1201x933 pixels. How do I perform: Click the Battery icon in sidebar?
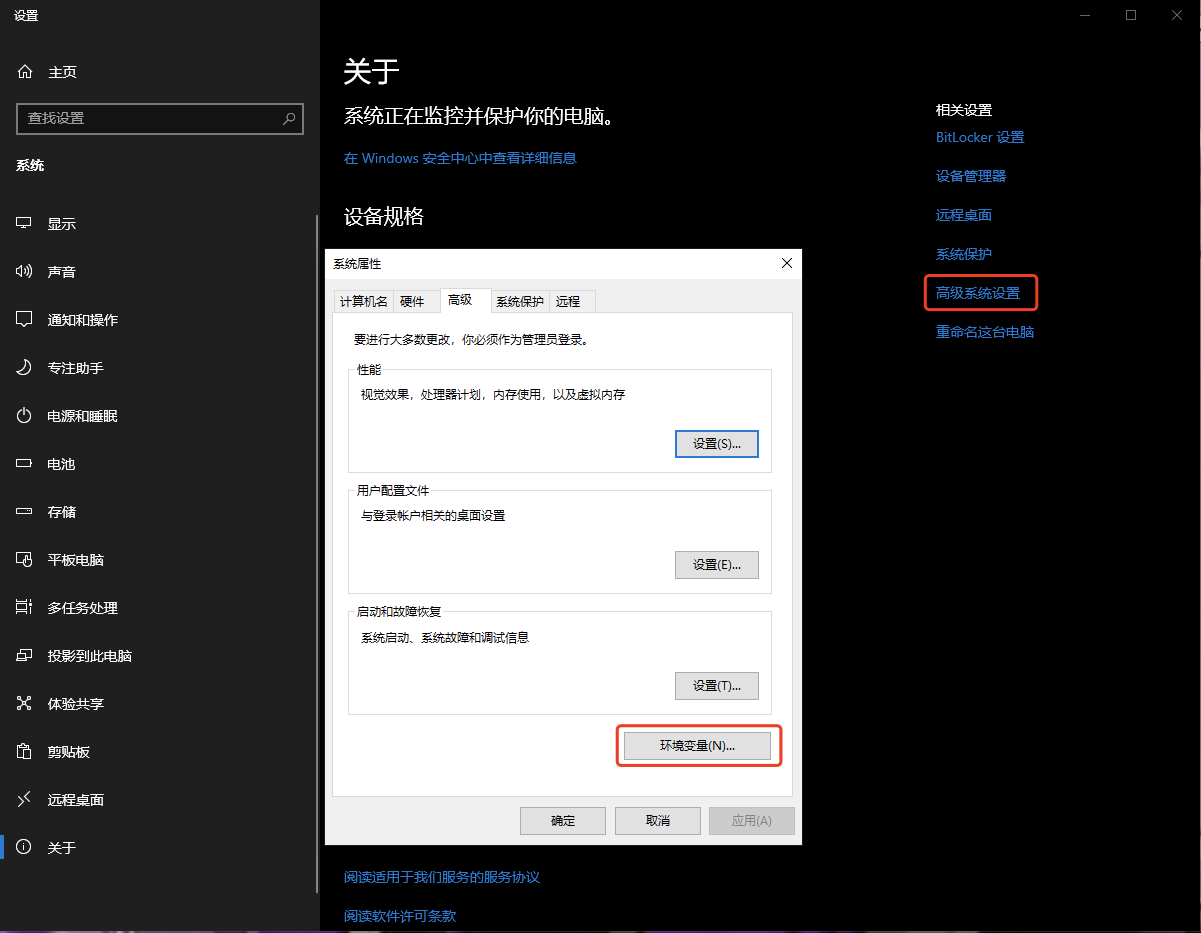point(25,464)
